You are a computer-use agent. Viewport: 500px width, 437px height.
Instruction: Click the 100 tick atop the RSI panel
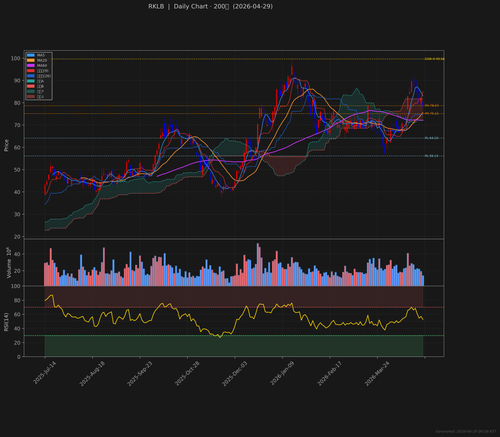pyautogui.click(x=16, y=286)
